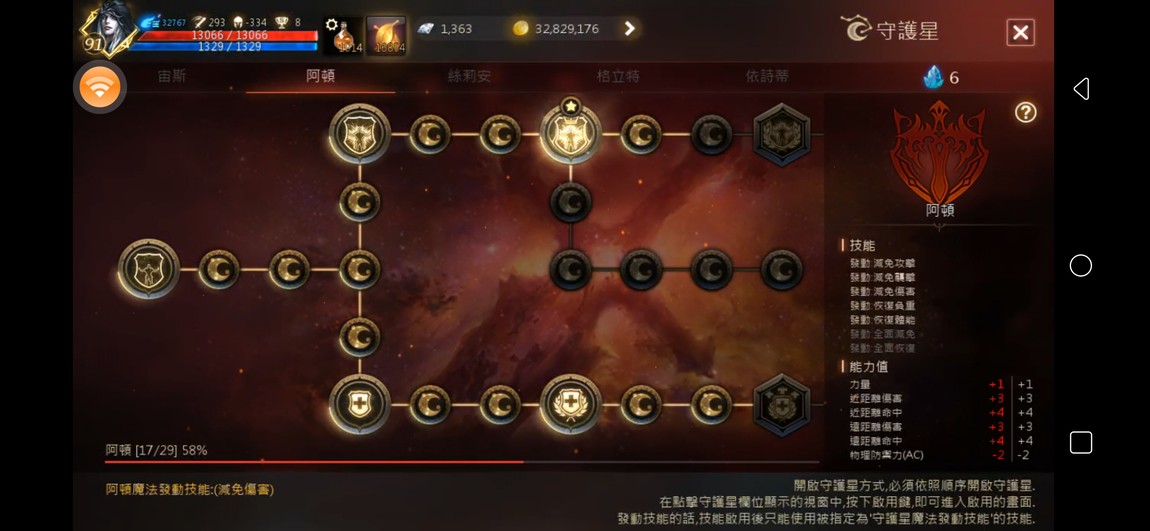This screenshot has height=531, width=1150.
Task: Switch to the 宙斯 tab
Action: click(172, 76)
